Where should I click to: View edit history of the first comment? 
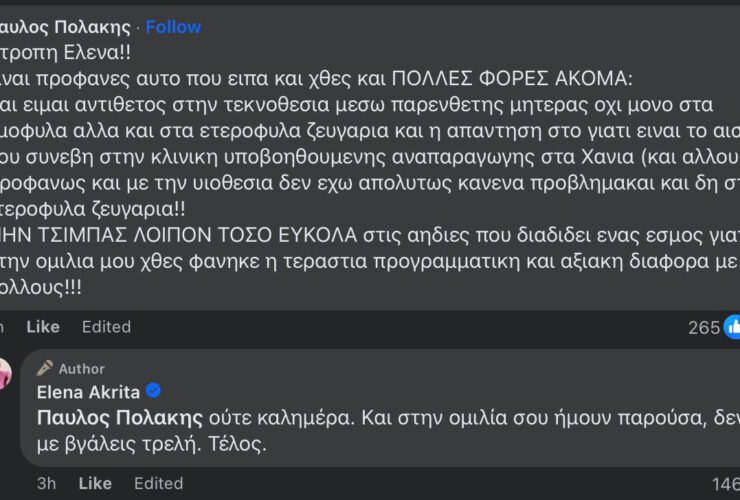(106, 327)
